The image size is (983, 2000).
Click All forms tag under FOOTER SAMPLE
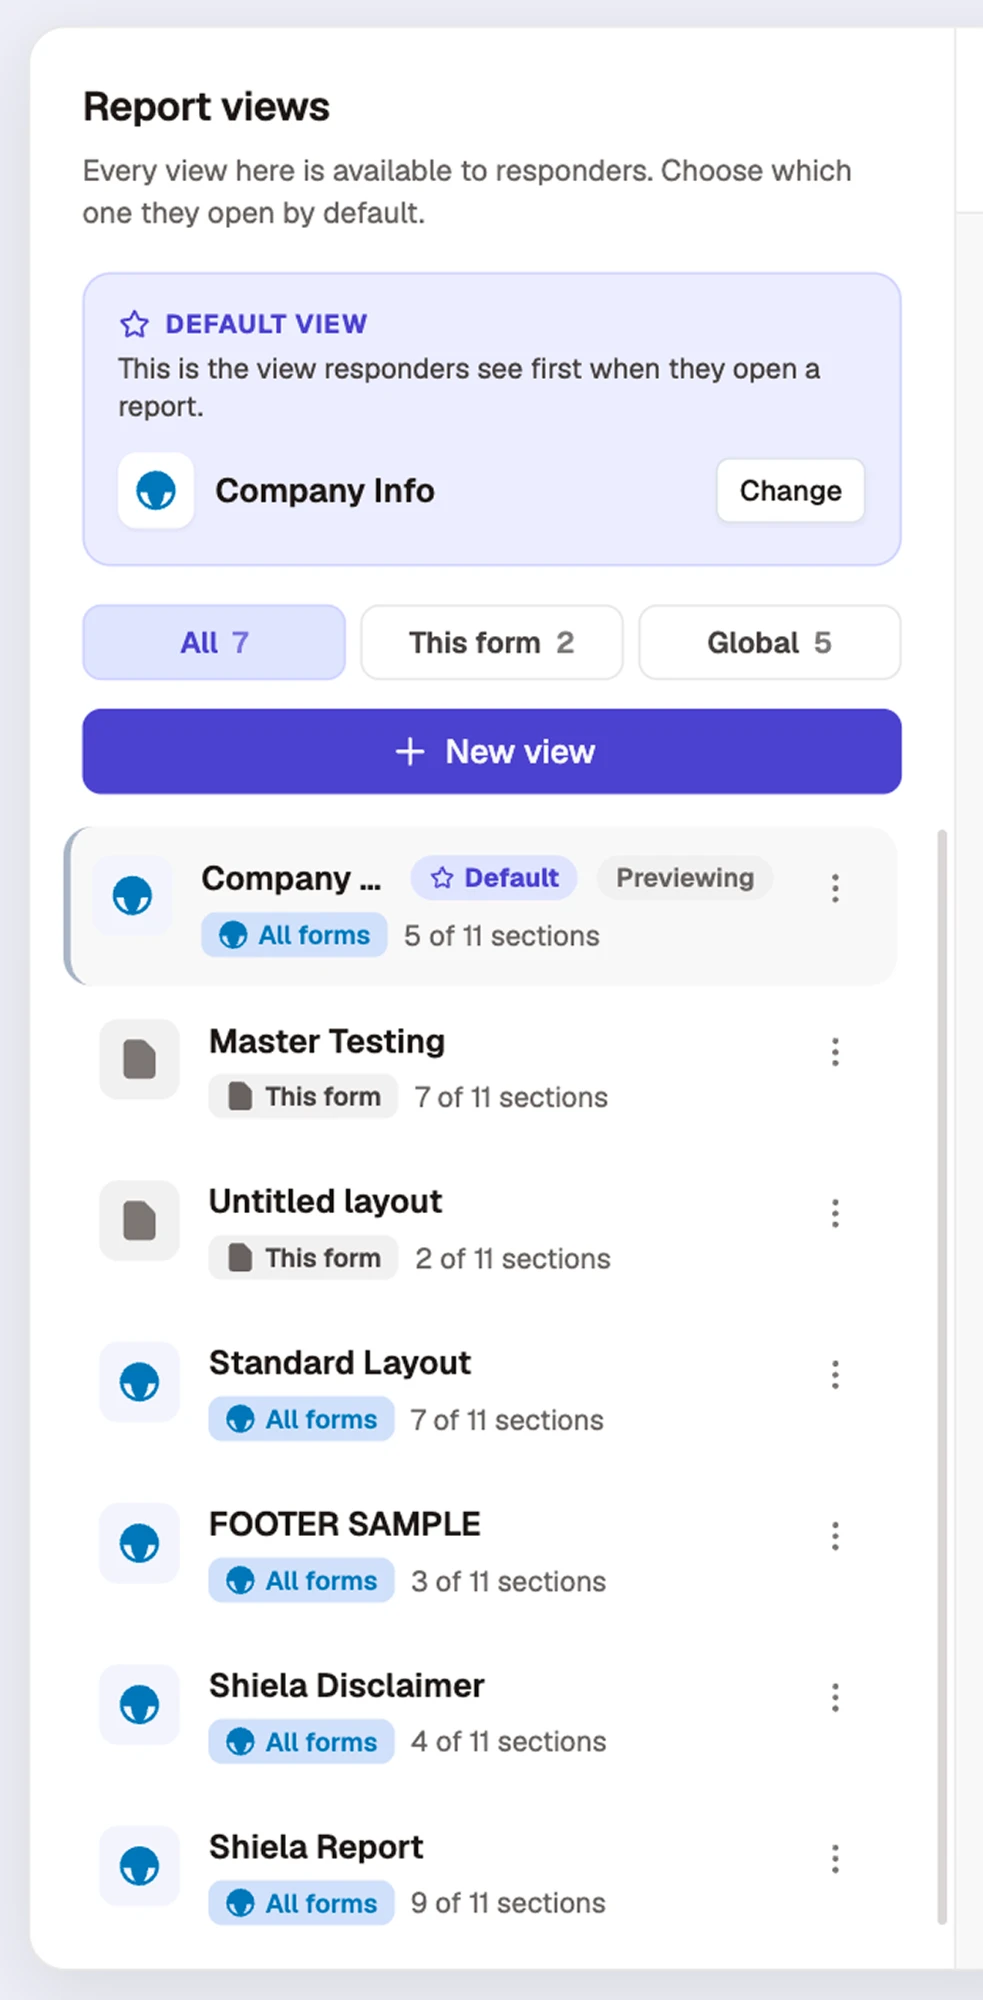(301, 1581)
